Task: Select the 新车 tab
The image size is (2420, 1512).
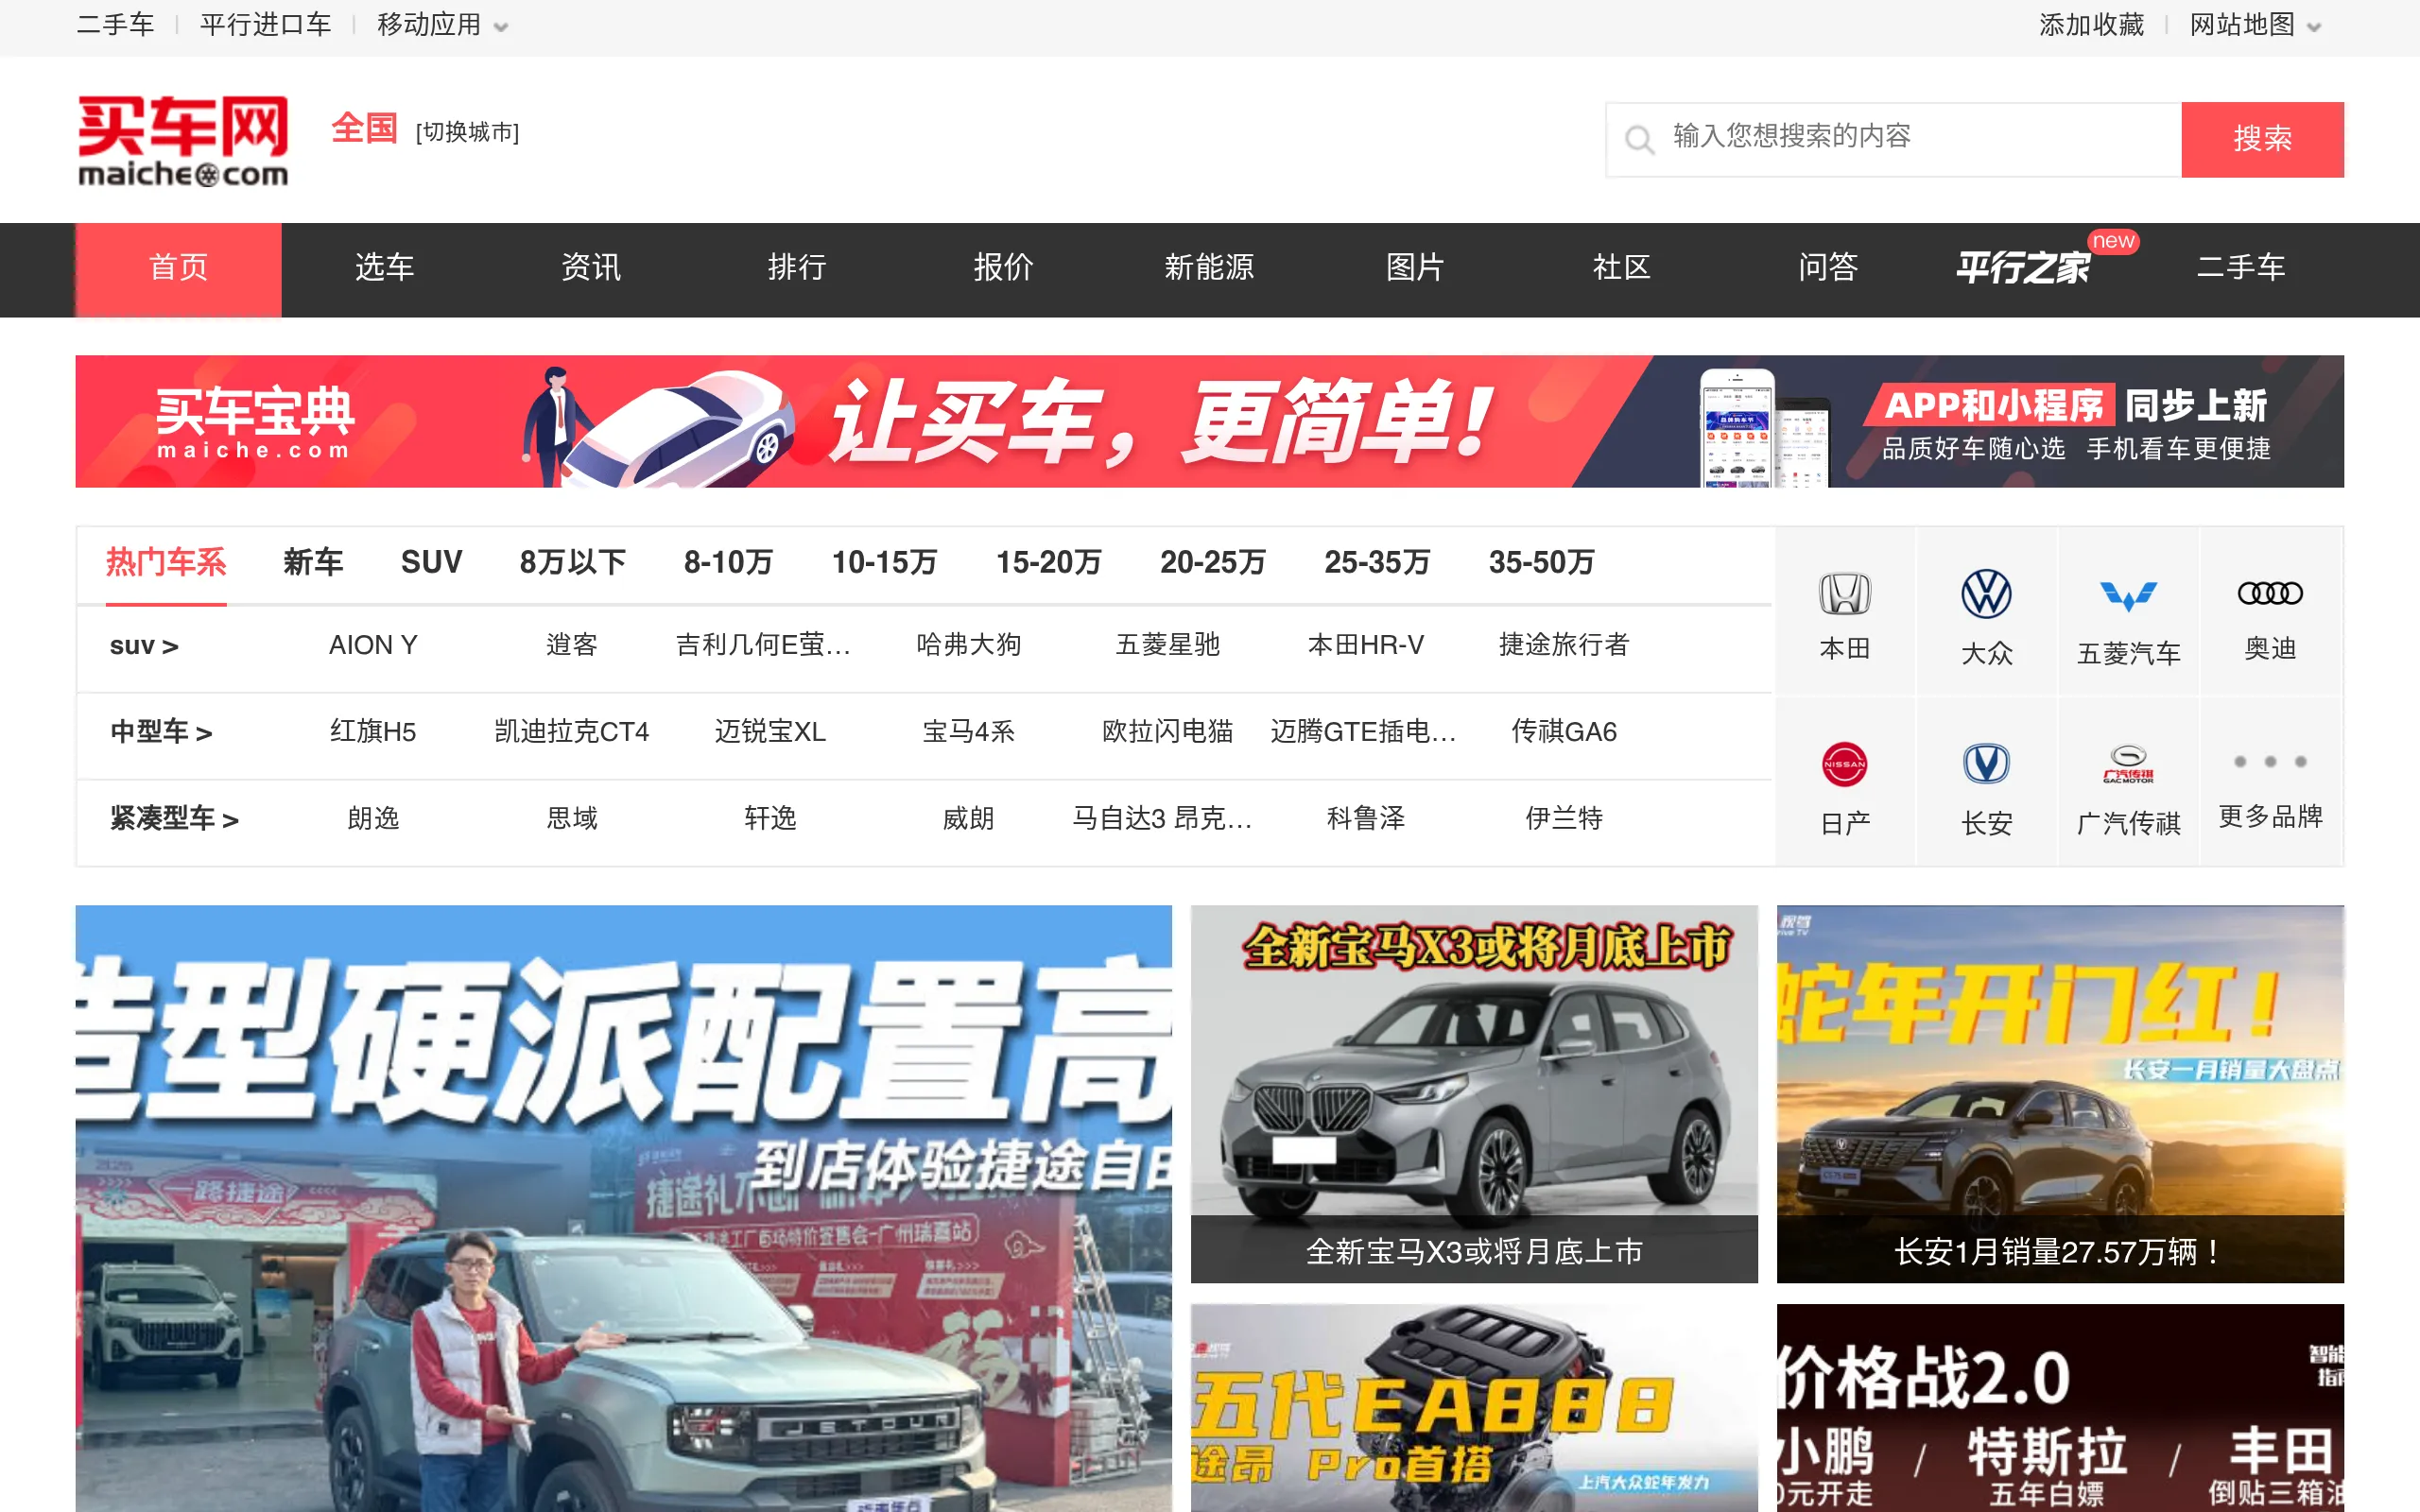Action: point(313,563)
